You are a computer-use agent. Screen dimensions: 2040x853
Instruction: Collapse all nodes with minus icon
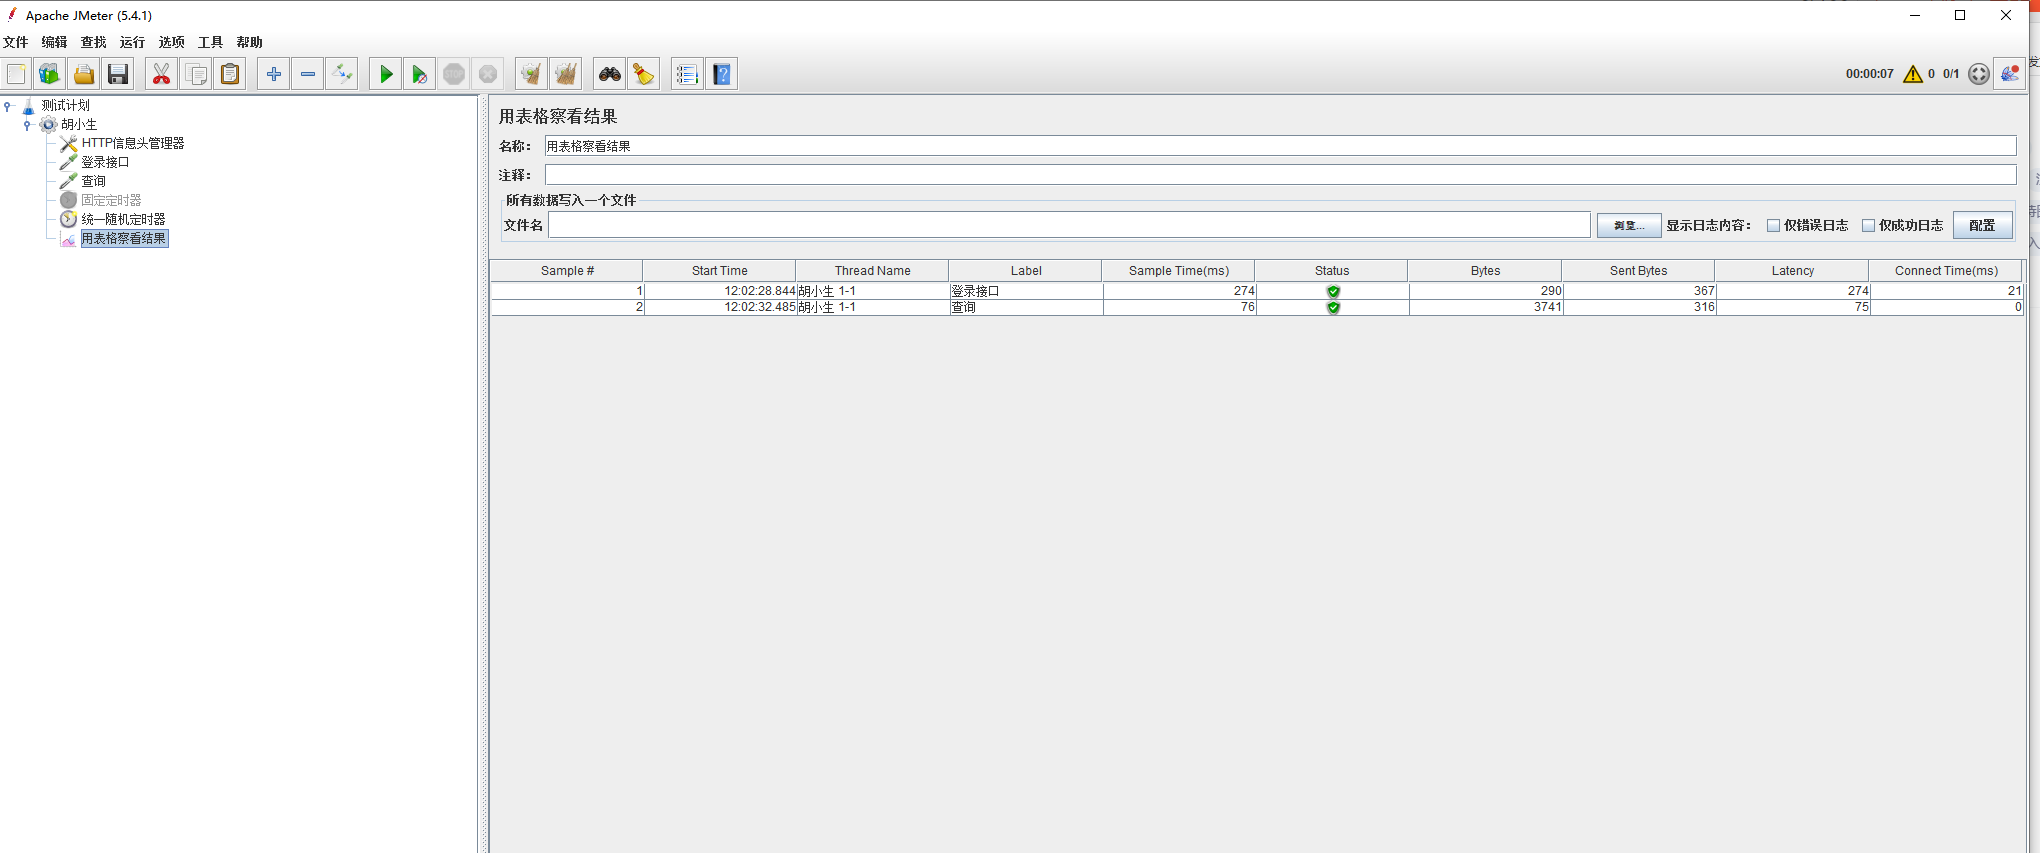click(x=308, y=74)
